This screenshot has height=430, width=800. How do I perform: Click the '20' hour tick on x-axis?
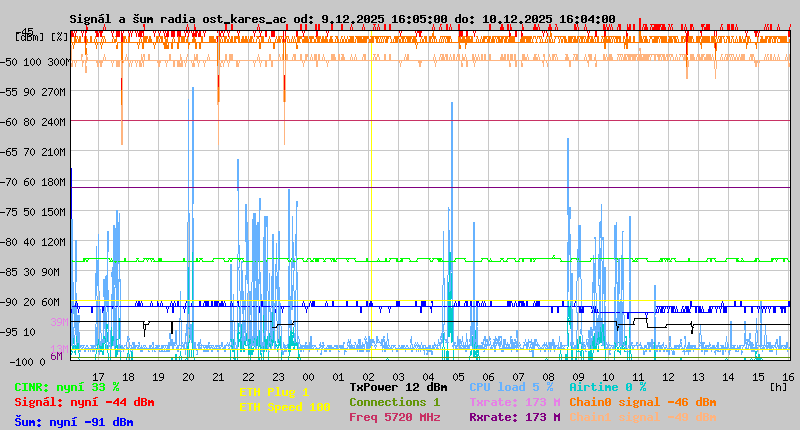(188, 377)
